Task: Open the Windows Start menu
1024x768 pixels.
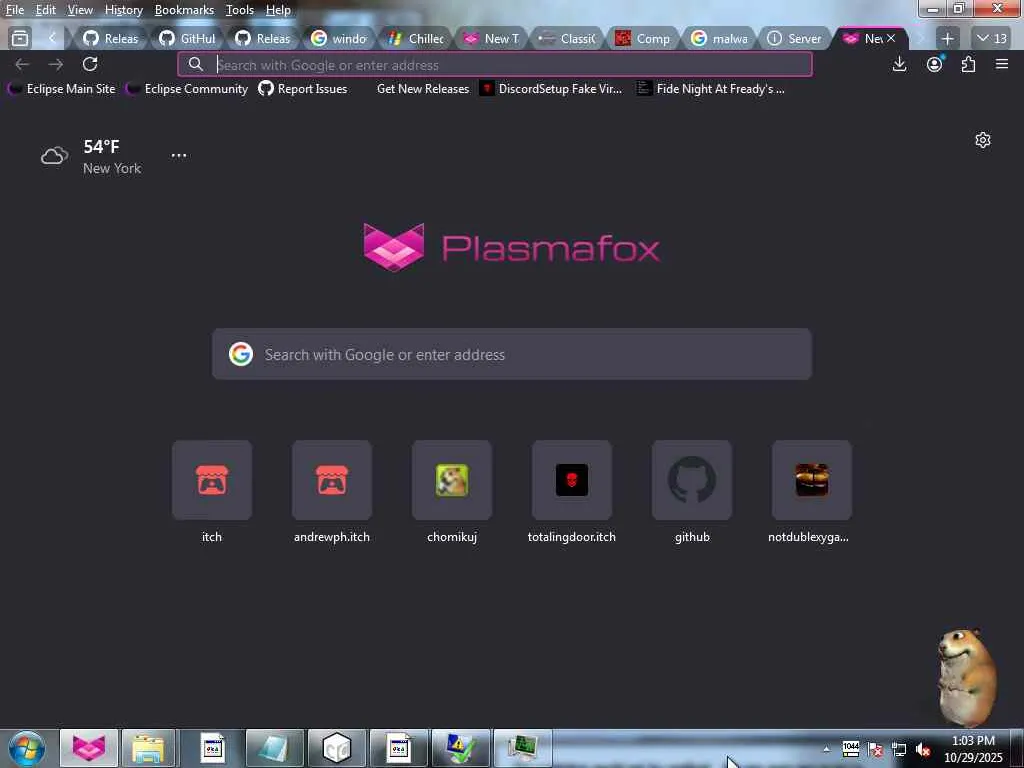Action: [27, 748]
